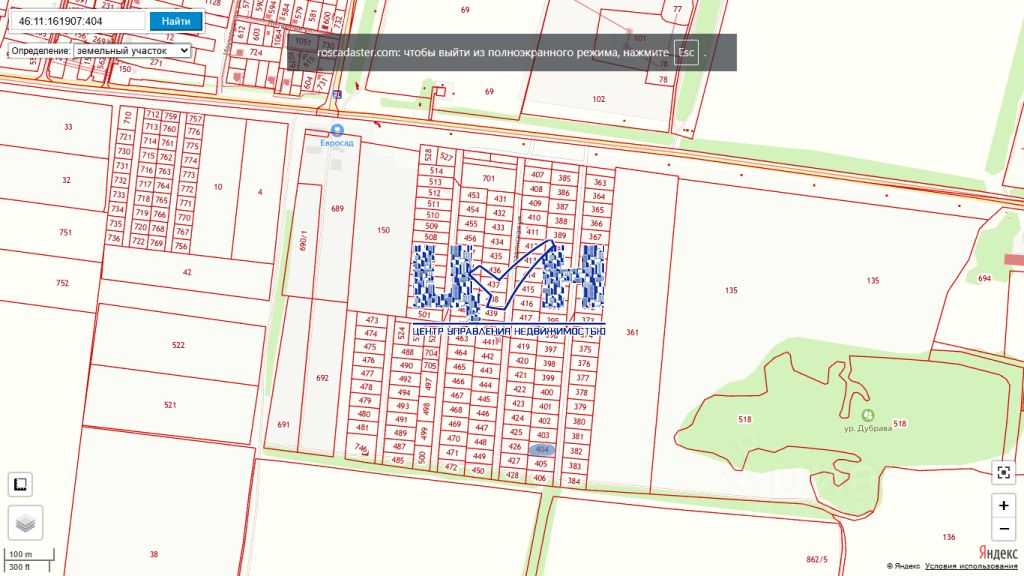Toggle the fullscreen frame icon
Image resolution: width=1024 pixels, height=576 pixels.
1004,472
